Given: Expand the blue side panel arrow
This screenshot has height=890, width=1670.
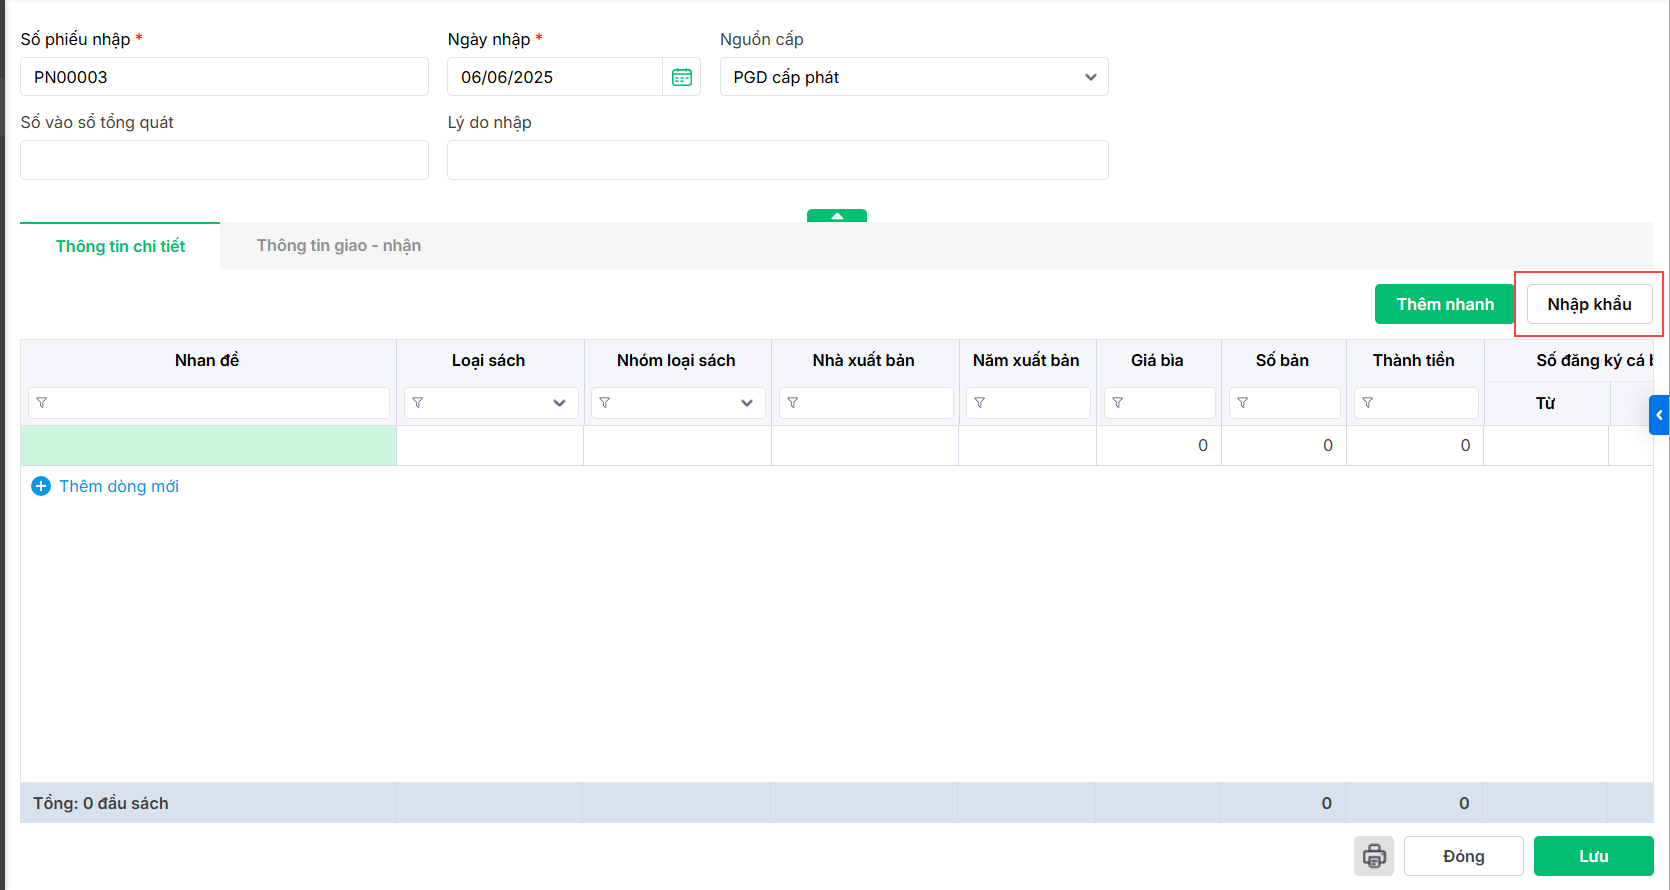Looking at the screenshot, I should (1659, 415).
